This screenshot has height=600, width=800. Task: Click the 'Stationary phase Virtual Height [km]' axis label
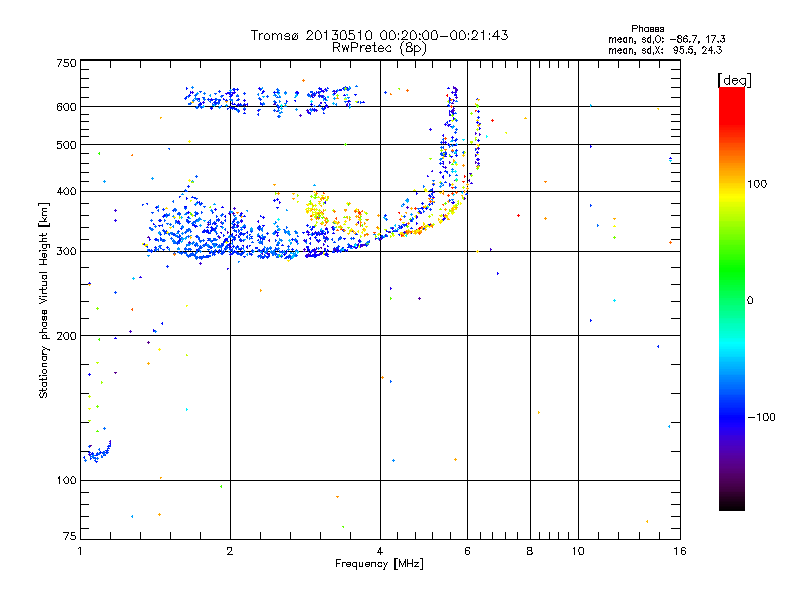point(44,300)
